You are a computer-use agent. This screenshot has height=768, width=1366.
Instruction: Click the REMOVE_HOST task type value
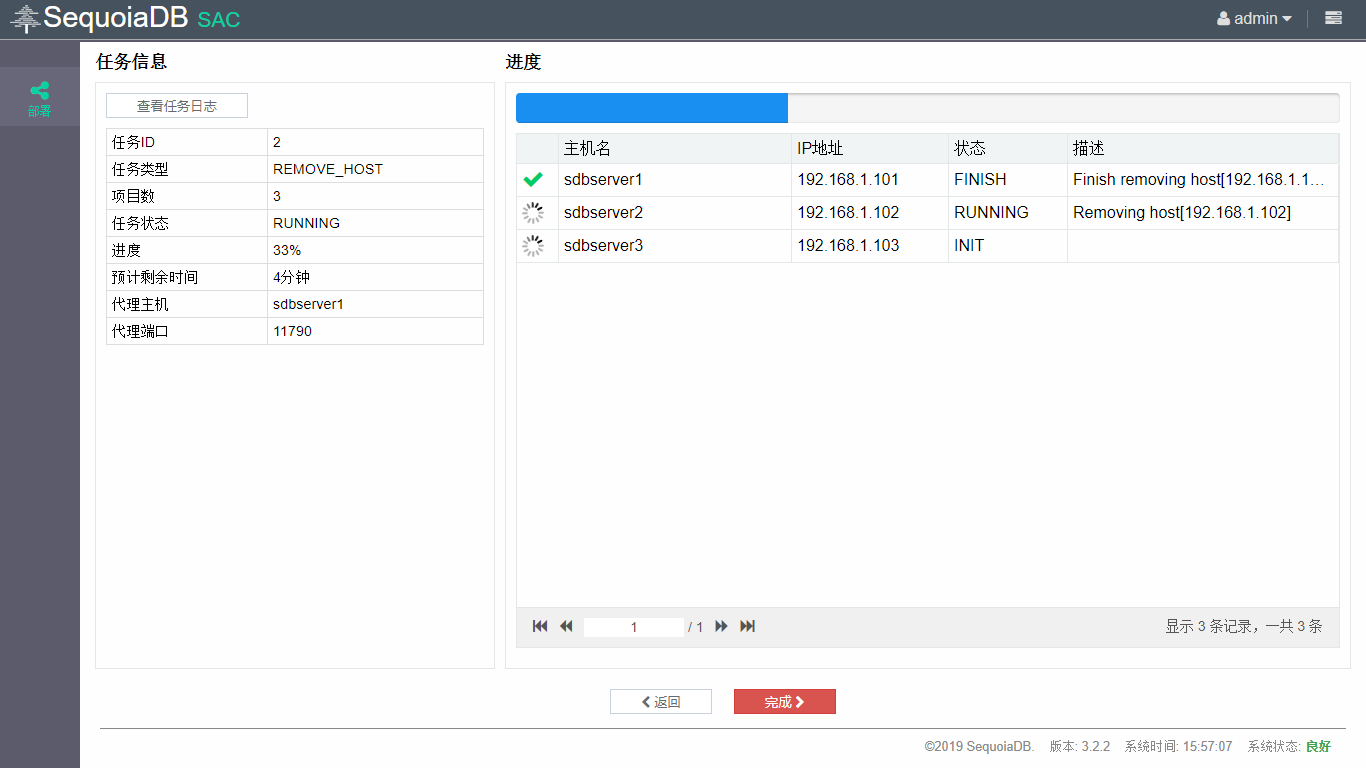[328, 170]
